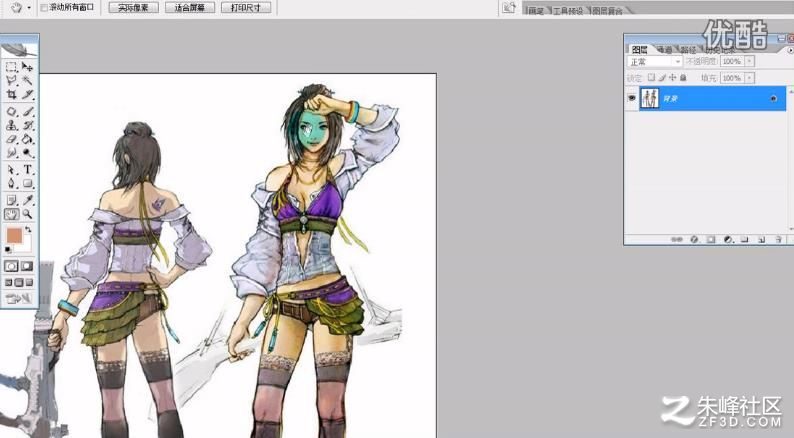Viewport: 794px width, 438px height.
Task: Switch to Standard edit mode
Action: click(x=11, y=266)
